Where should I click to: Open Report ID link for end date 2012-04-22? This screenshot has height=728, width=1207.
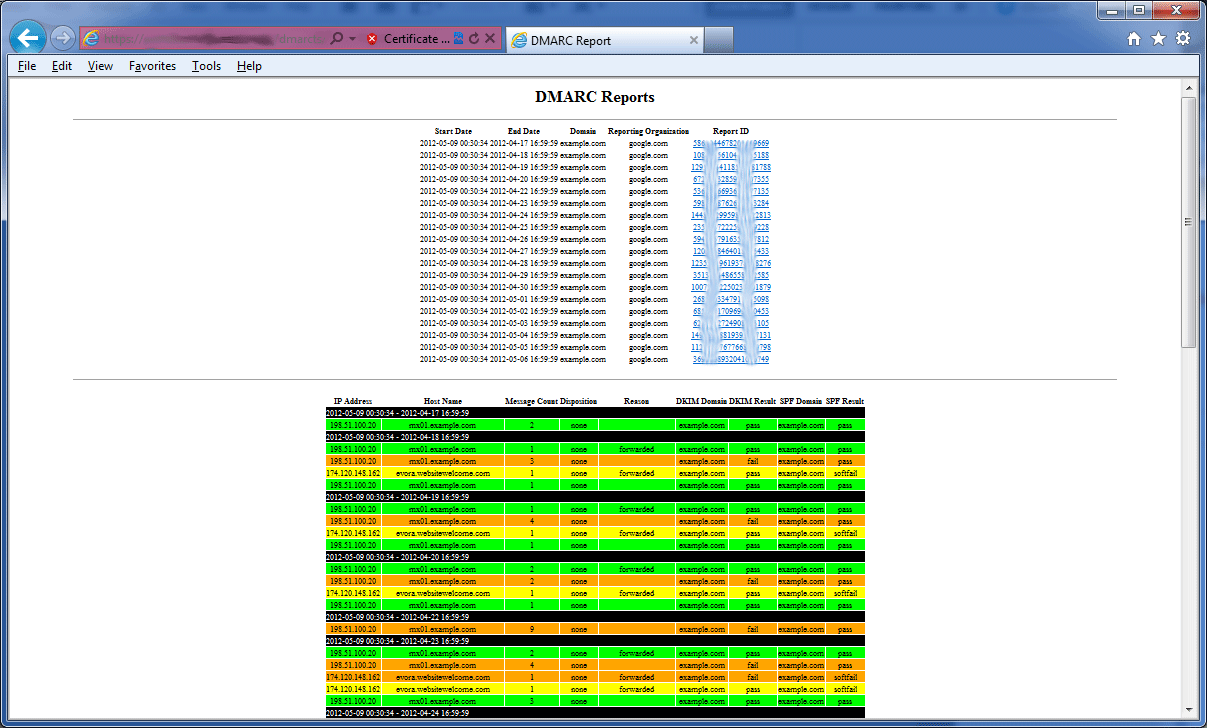click(731, 192)
